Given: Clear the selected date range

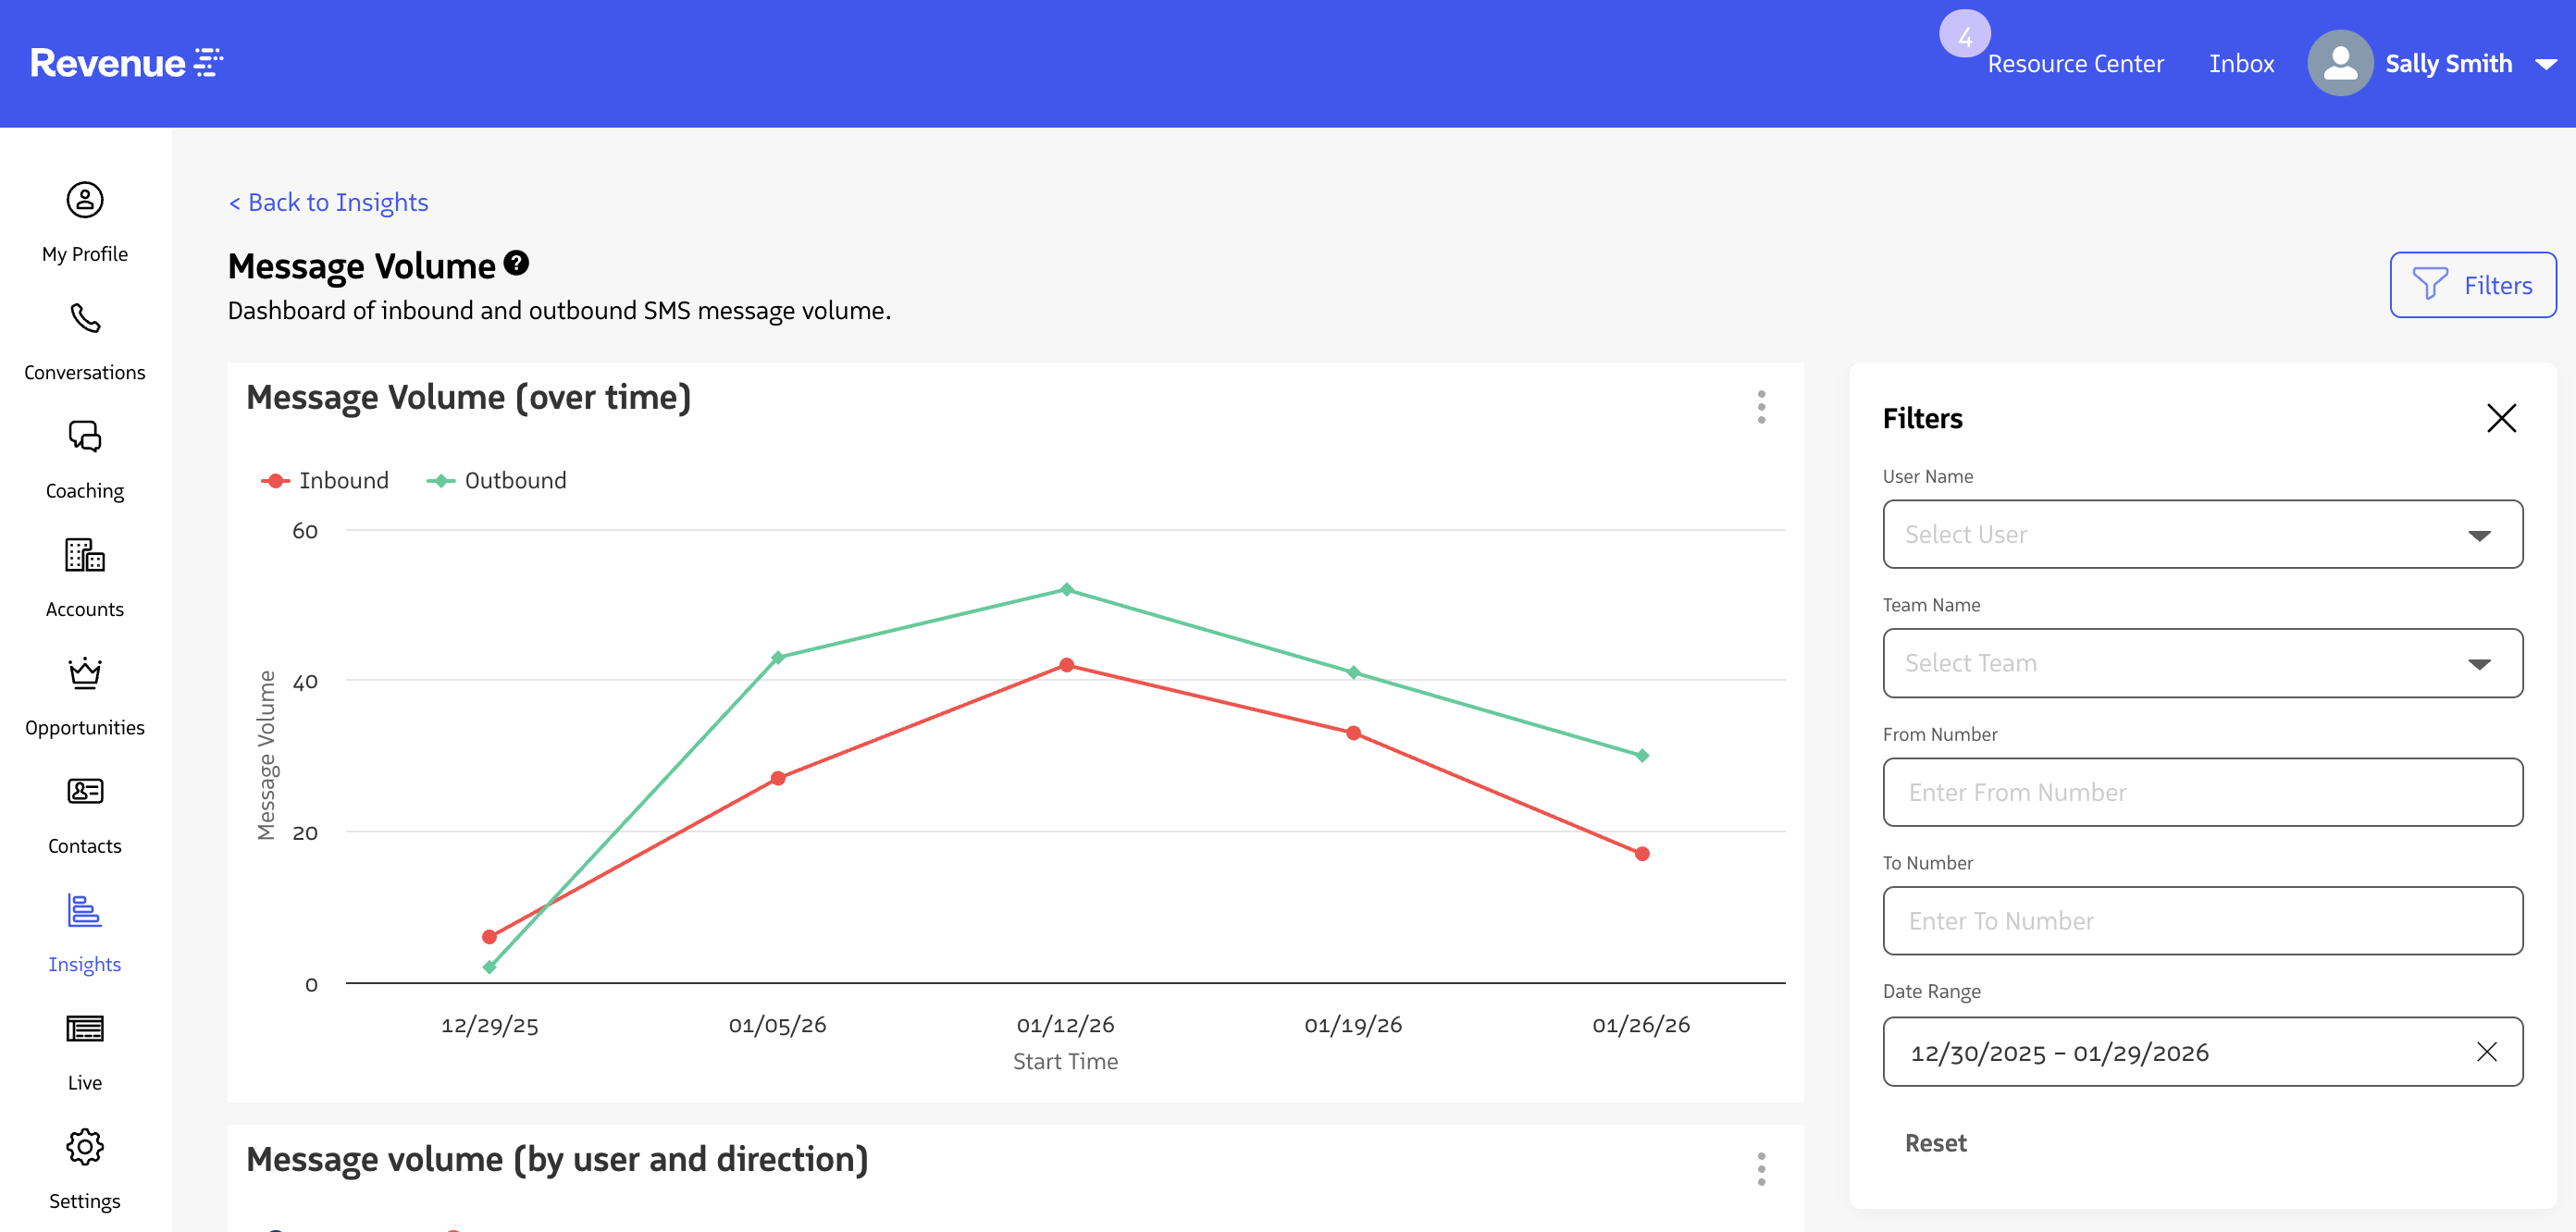Looking at the screenshot, I should 2488,1052.
